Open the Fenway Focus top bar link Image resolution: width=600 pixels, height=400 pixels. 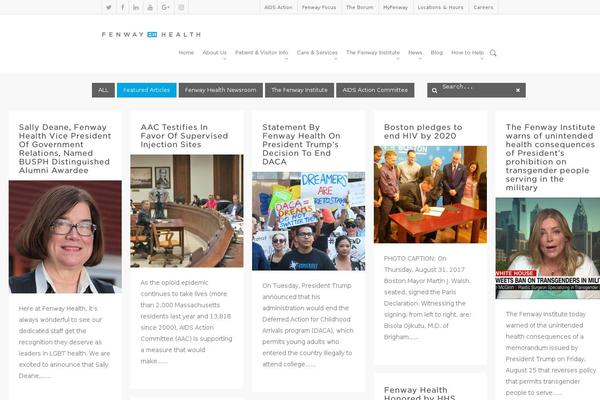[319, 7]
